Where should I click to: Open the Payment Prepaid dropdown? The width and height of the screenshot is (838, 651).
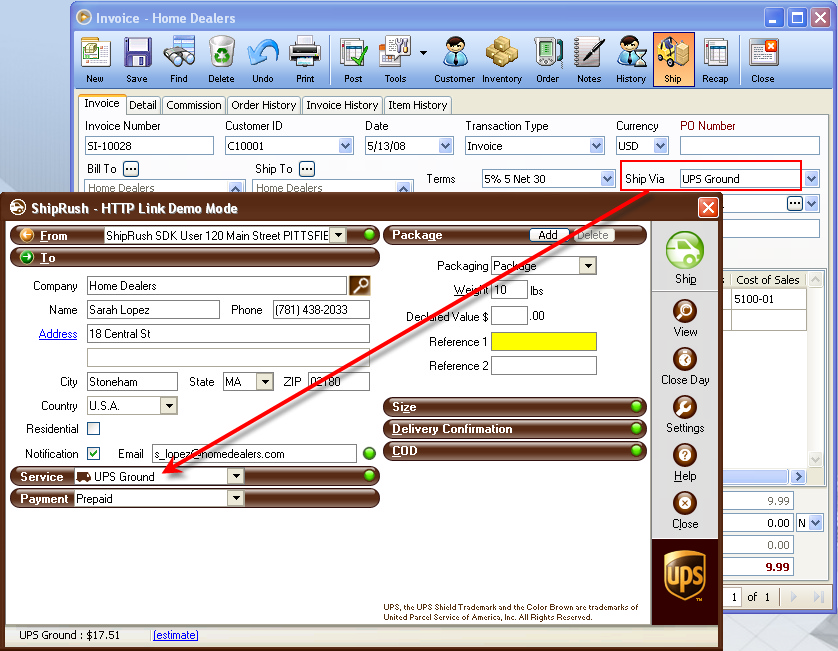point(236,498)
